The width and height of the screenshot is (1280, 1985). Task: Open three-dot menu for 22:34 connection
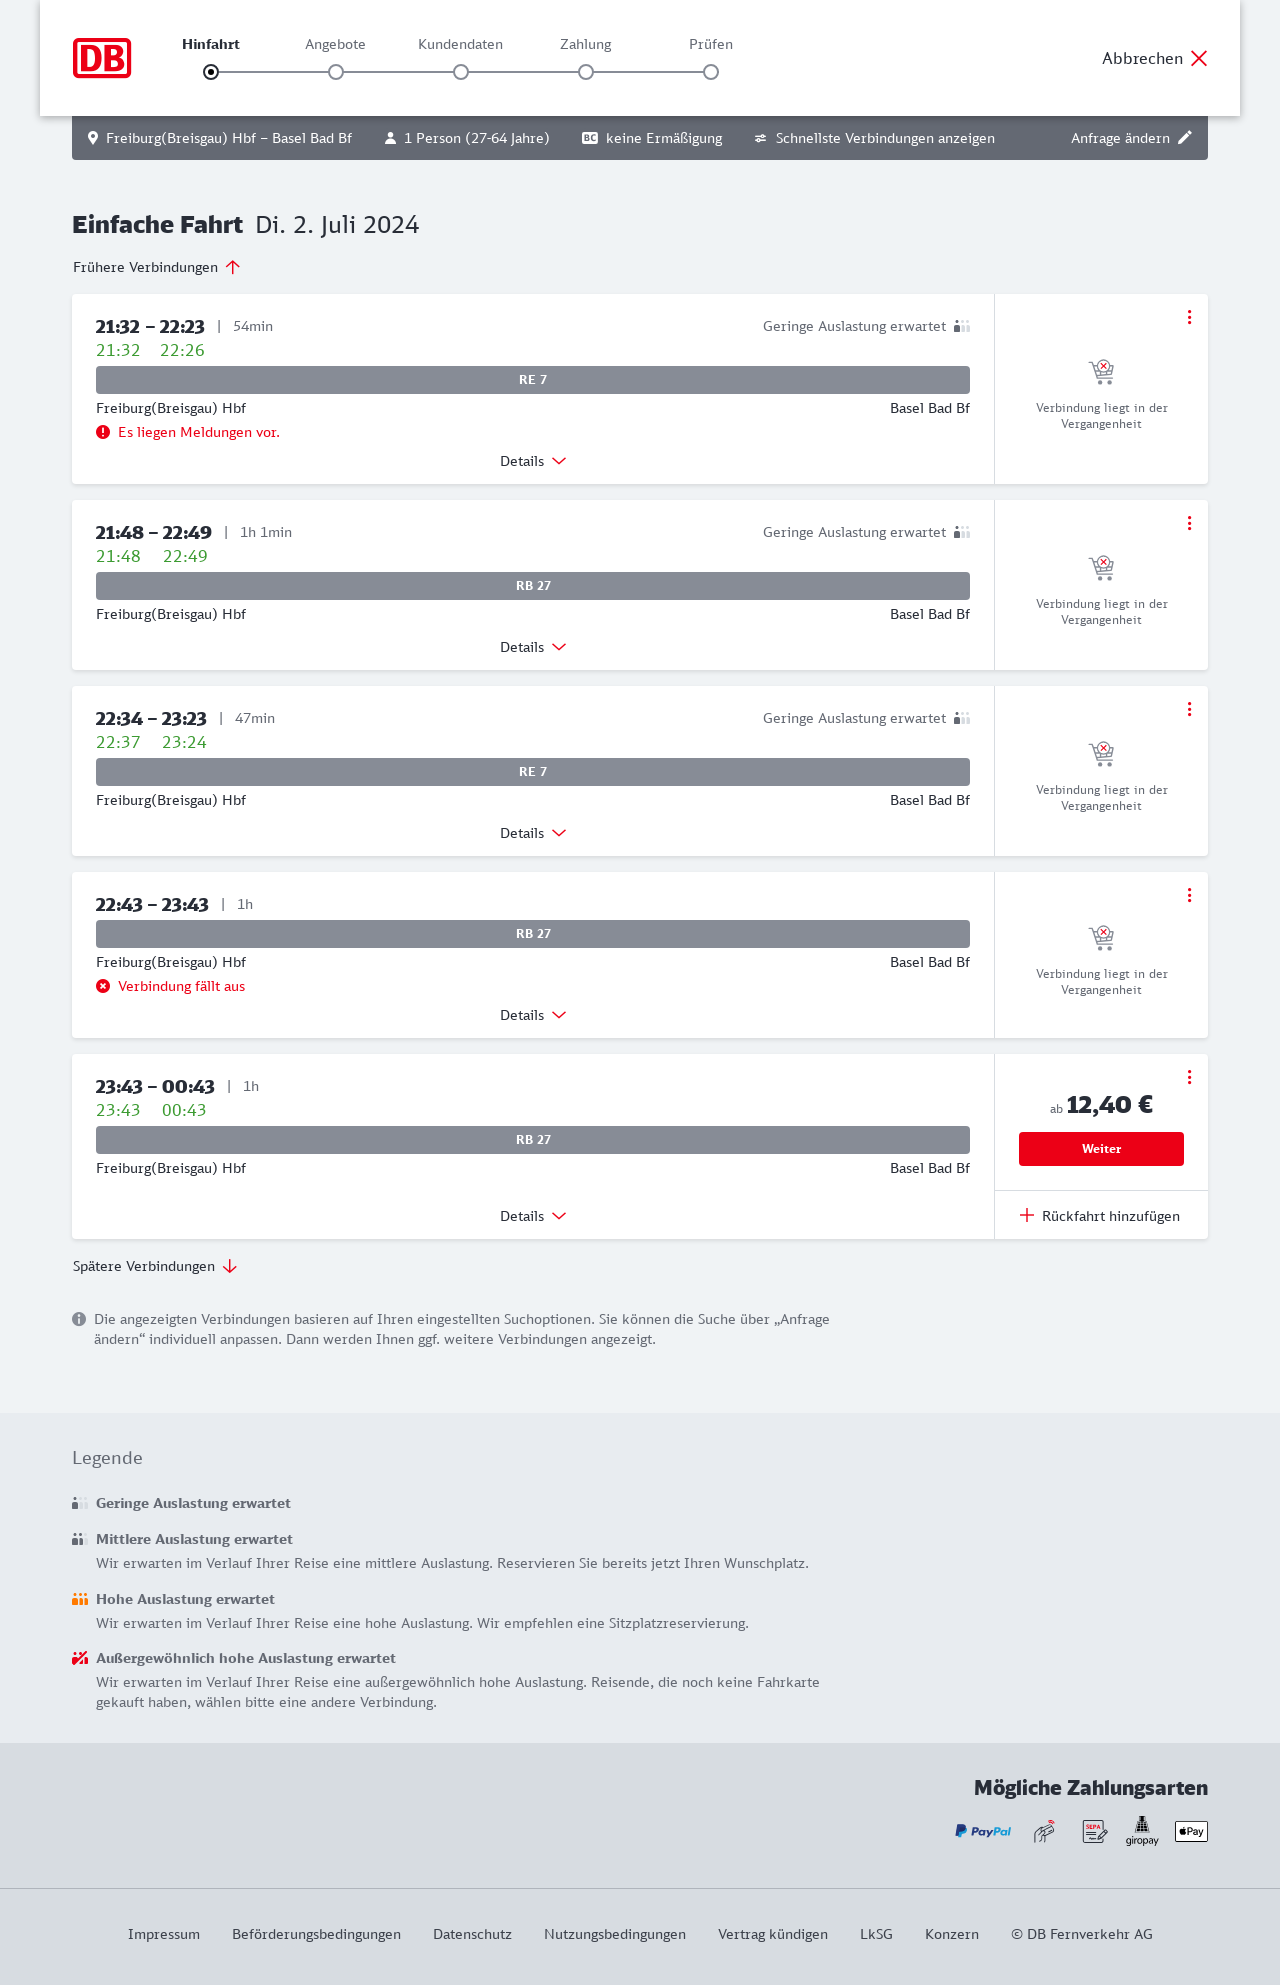pos(1189,709)
